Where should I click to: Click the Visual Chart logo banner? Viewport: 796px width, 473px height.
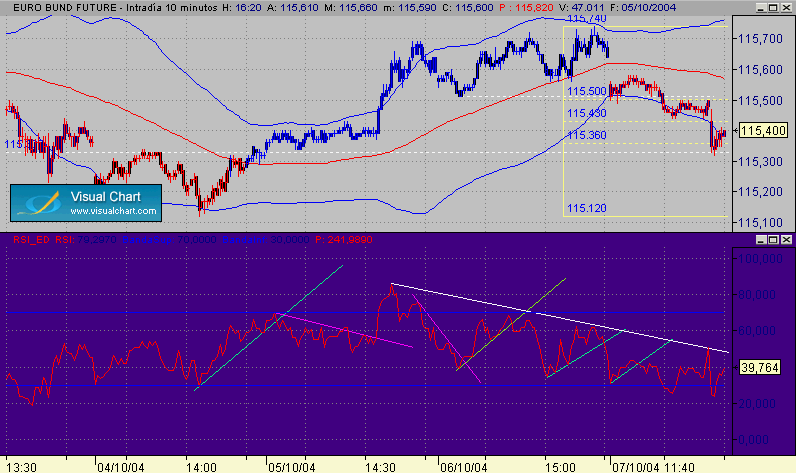pyautogui.click(x=86, y=203)
